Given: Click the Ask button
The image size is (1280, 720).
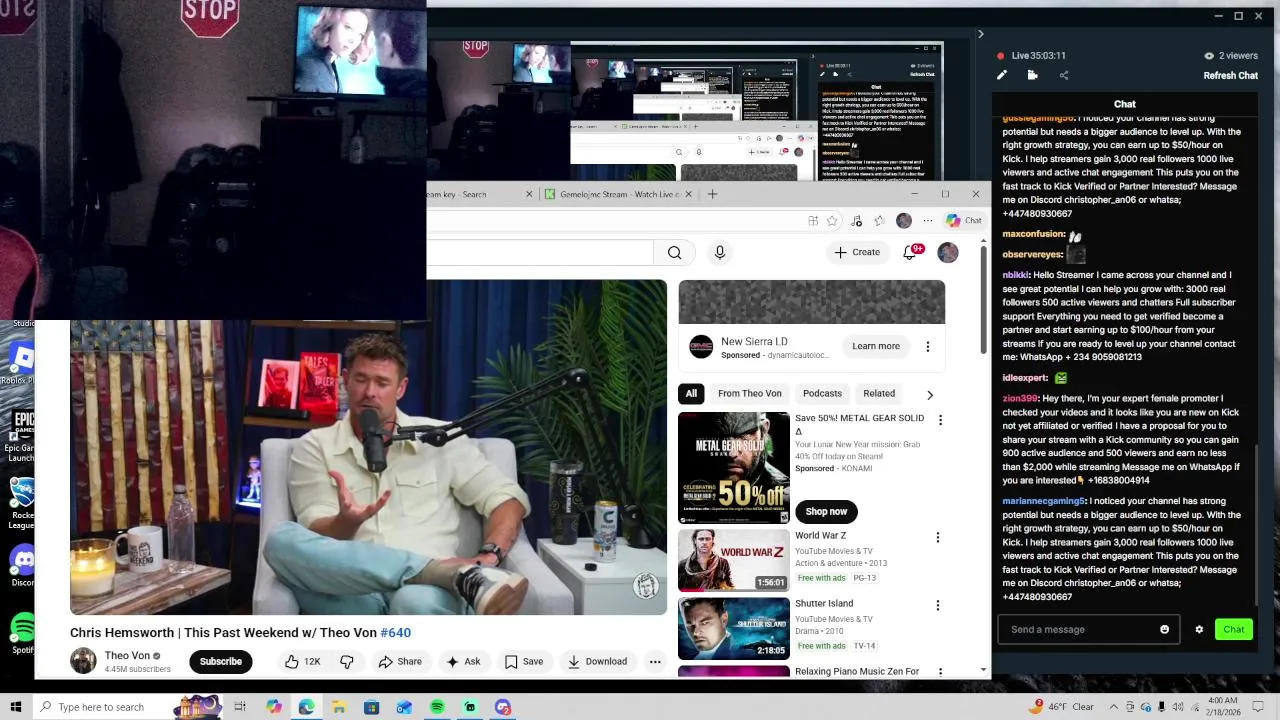Looking at the screenshot, I should click(x=463, y=661).
